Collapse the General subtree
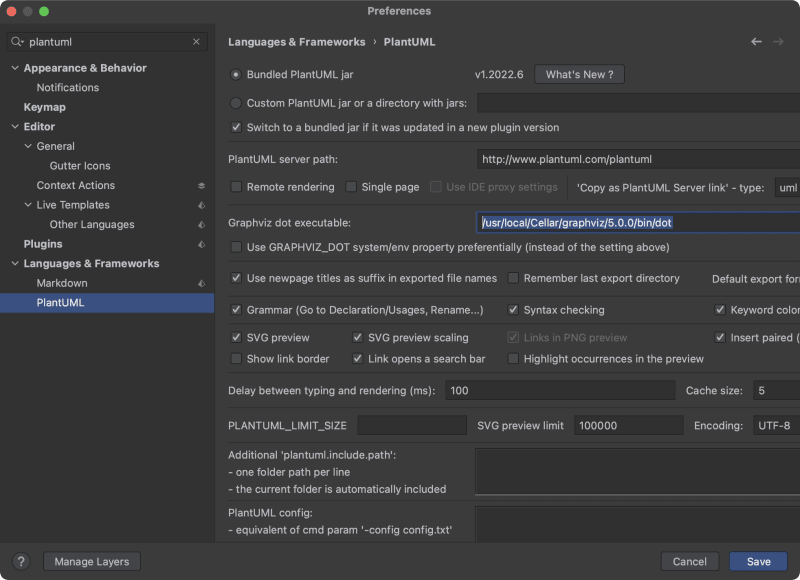Viewport: 800px width, 580px height. coord(28,146)
